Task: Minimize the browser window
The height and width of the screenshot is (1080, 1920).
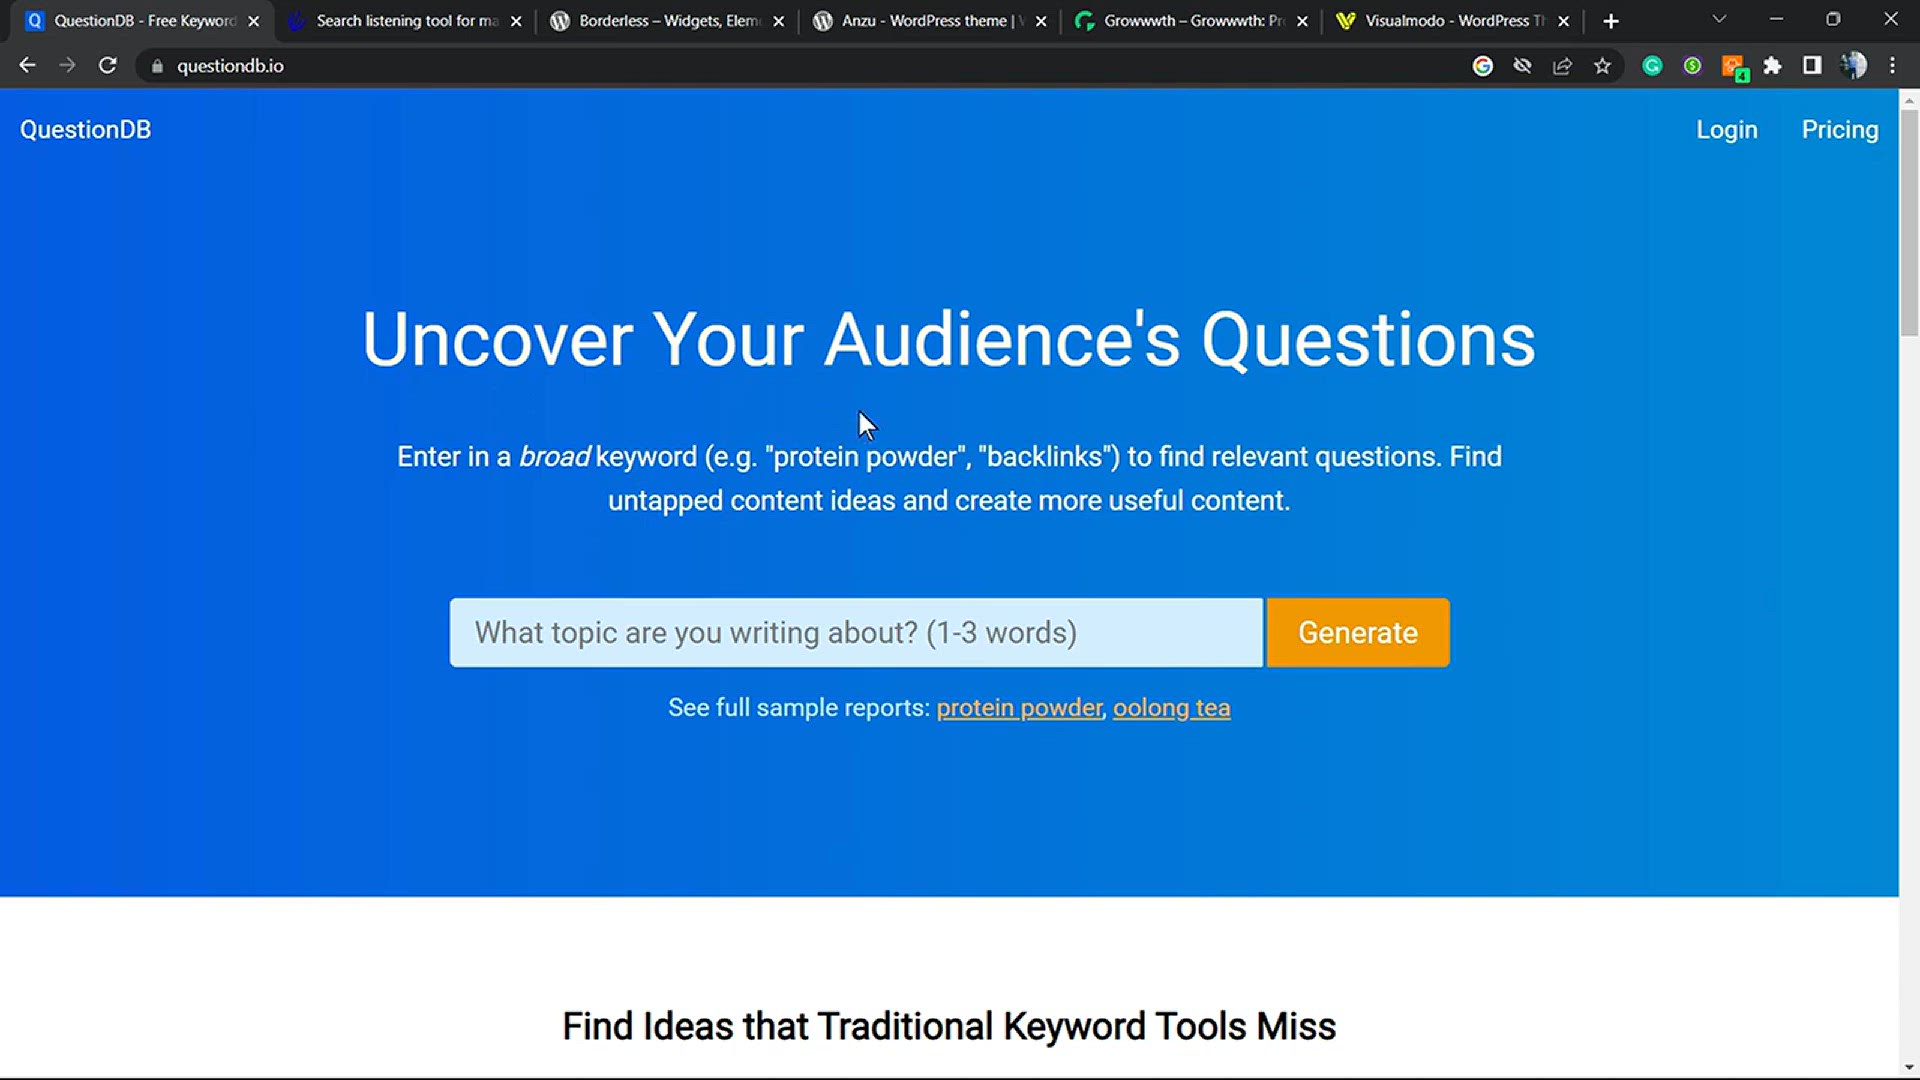Action: [1776, 19]
